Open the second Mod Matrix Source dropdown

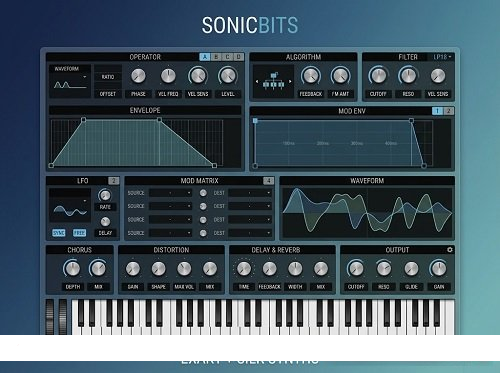pos(170,206)
